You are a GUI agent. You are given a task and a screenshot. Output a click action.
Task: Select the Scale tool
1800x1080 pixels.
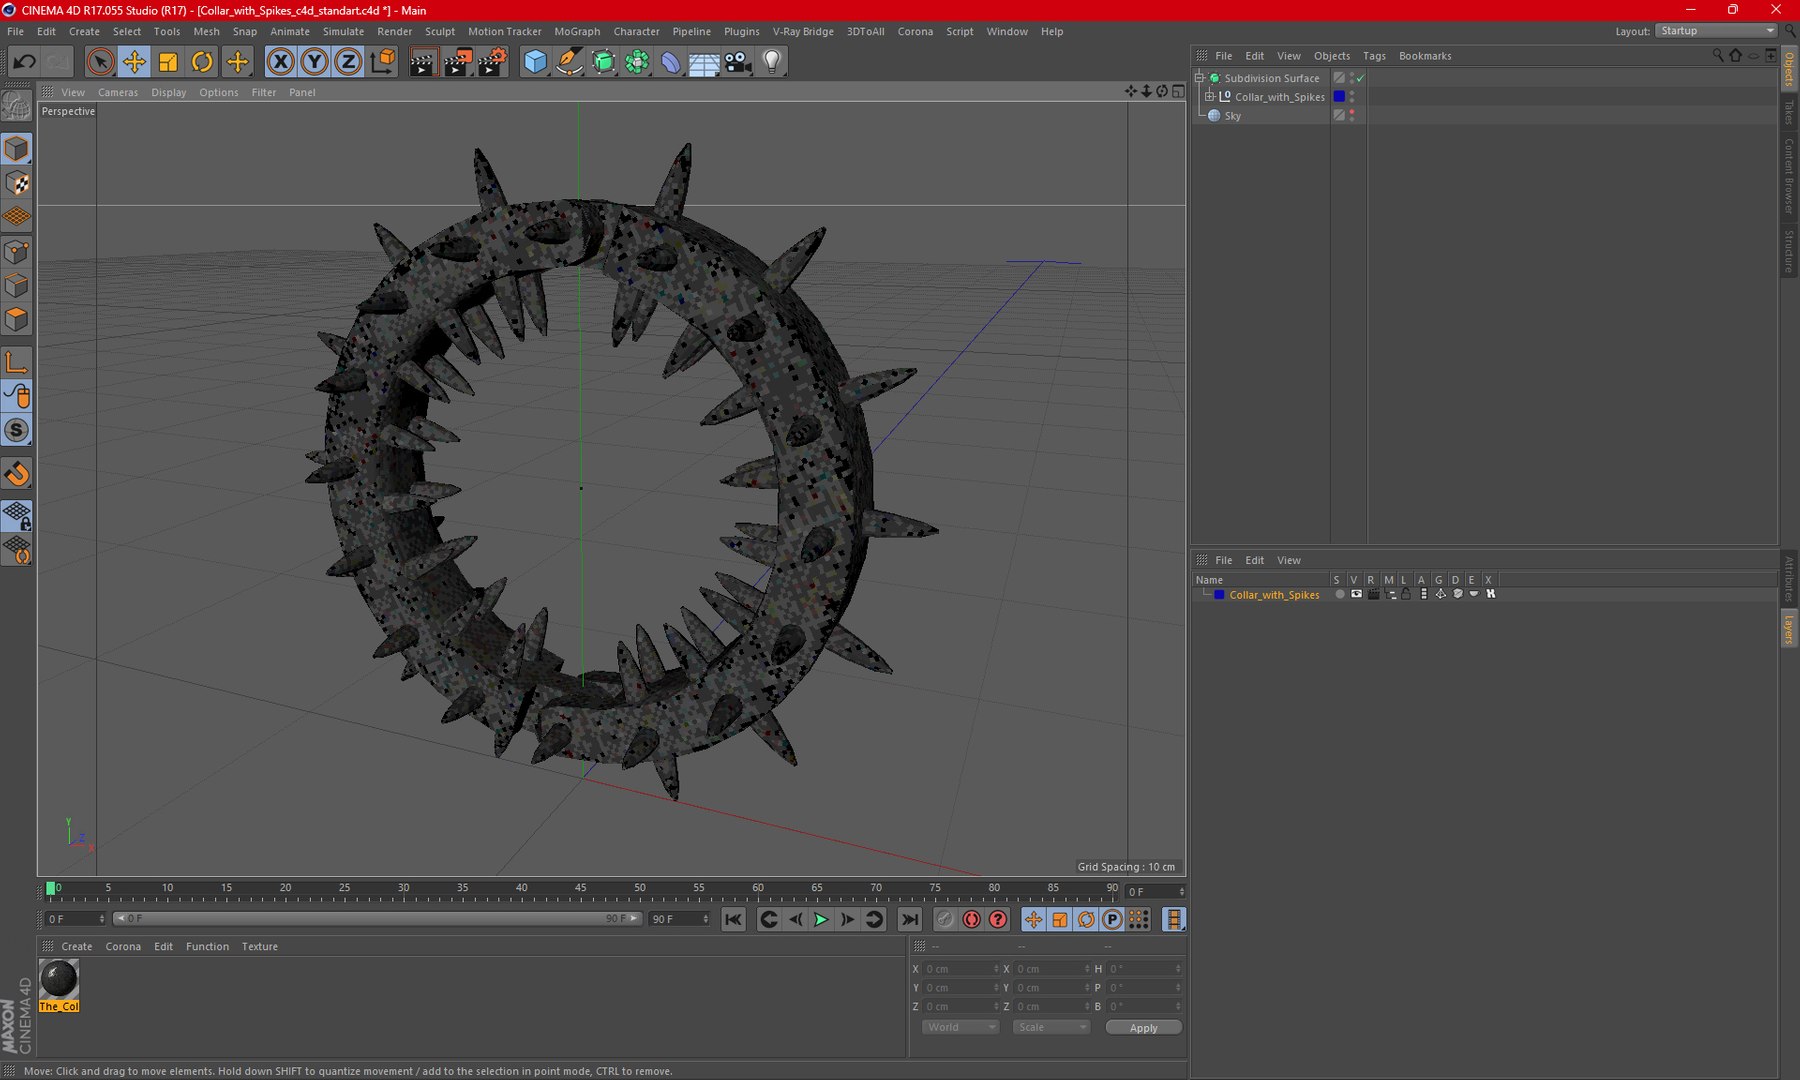(x=168, y=62)
